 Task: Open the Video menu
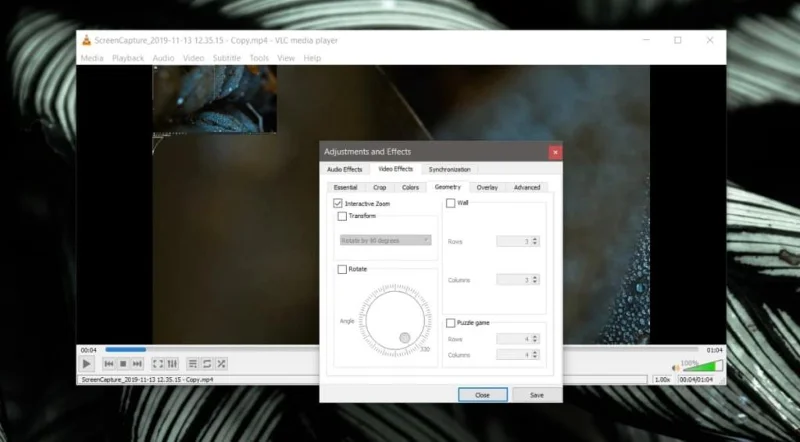coord(193,58)
